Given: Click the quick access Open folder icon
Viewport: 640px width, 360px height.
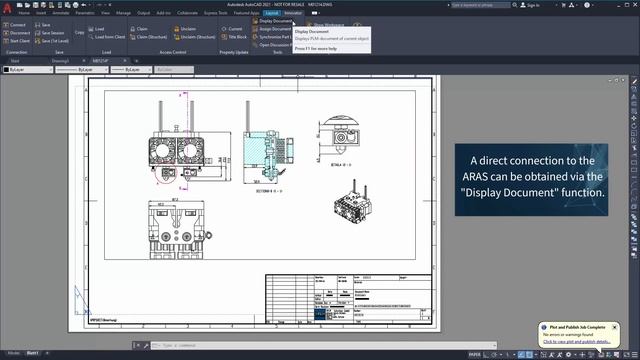Looking at the screenshot, I should pyautogui.click(x=27, y=5).
